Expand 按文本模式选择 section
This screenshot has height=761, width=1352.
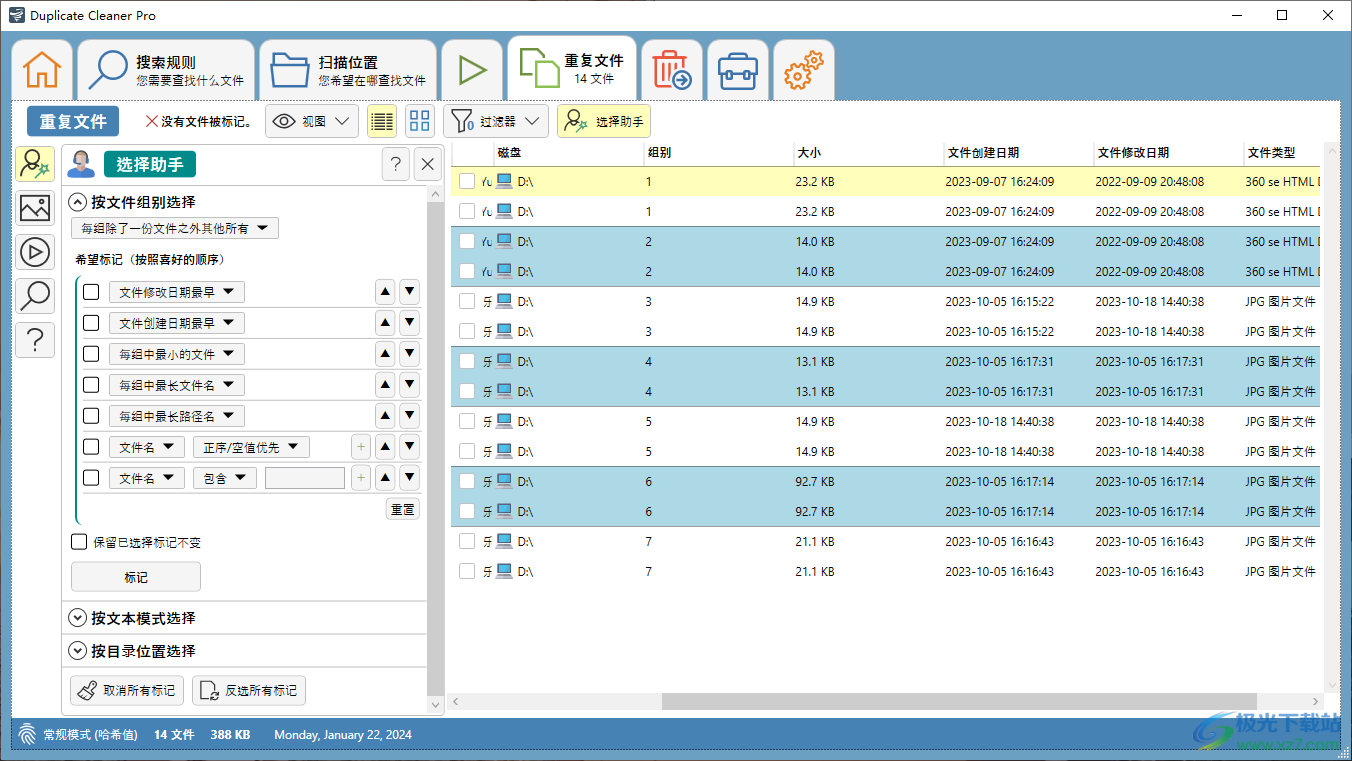pos(78,618)
